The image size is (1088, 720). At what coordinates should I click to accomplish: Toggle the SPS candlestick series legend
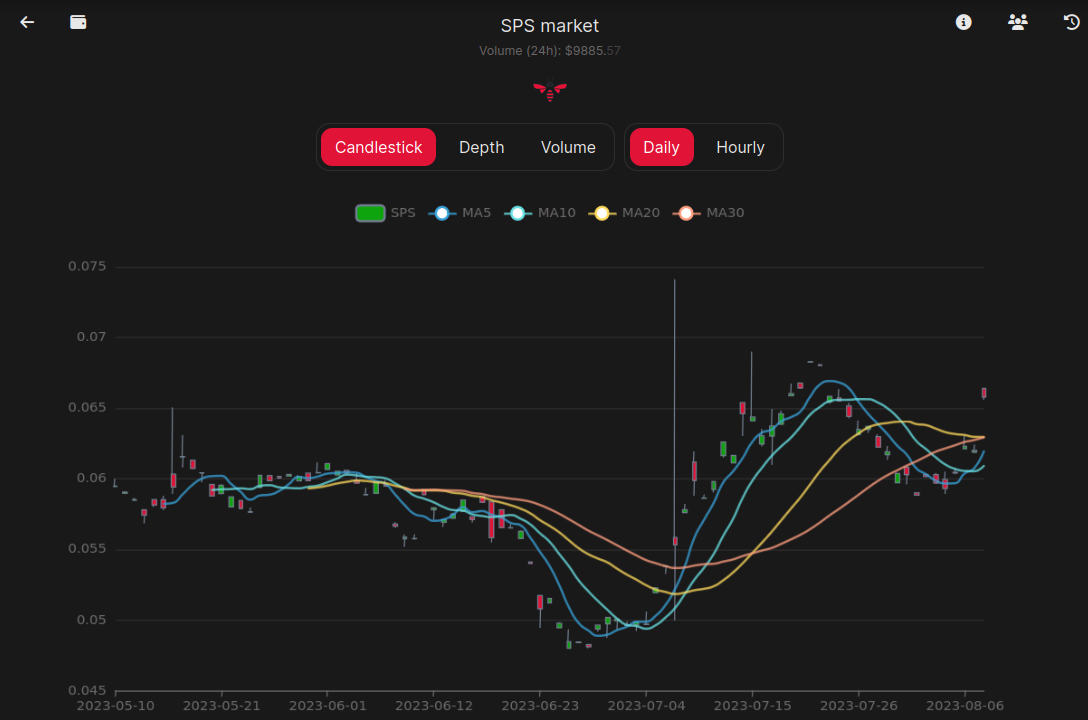coord(385,213)
